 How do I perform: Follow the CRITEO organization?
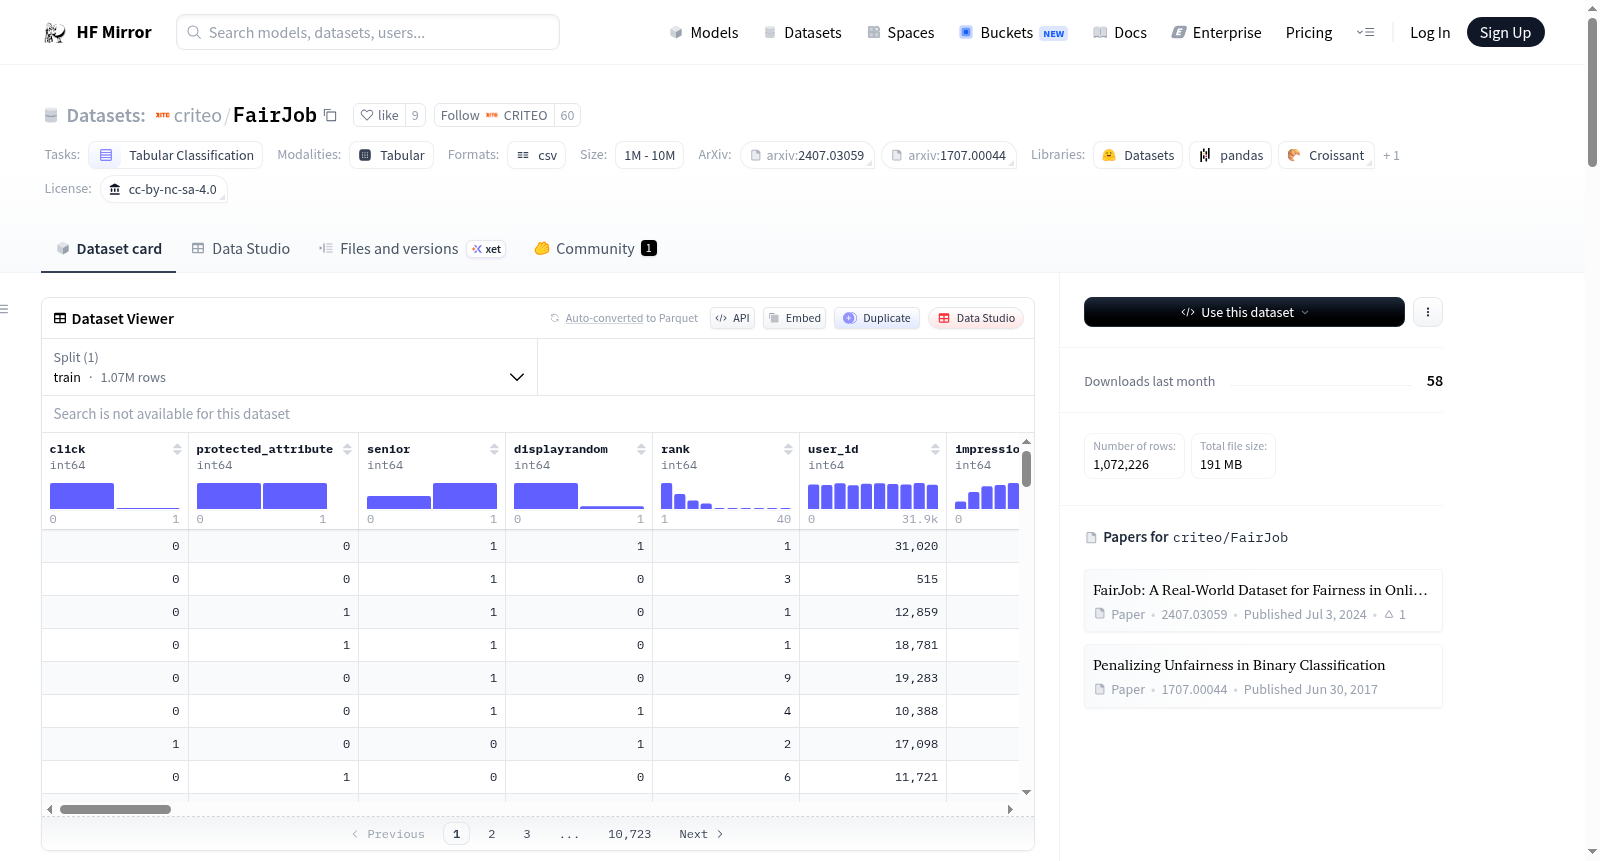494,115
